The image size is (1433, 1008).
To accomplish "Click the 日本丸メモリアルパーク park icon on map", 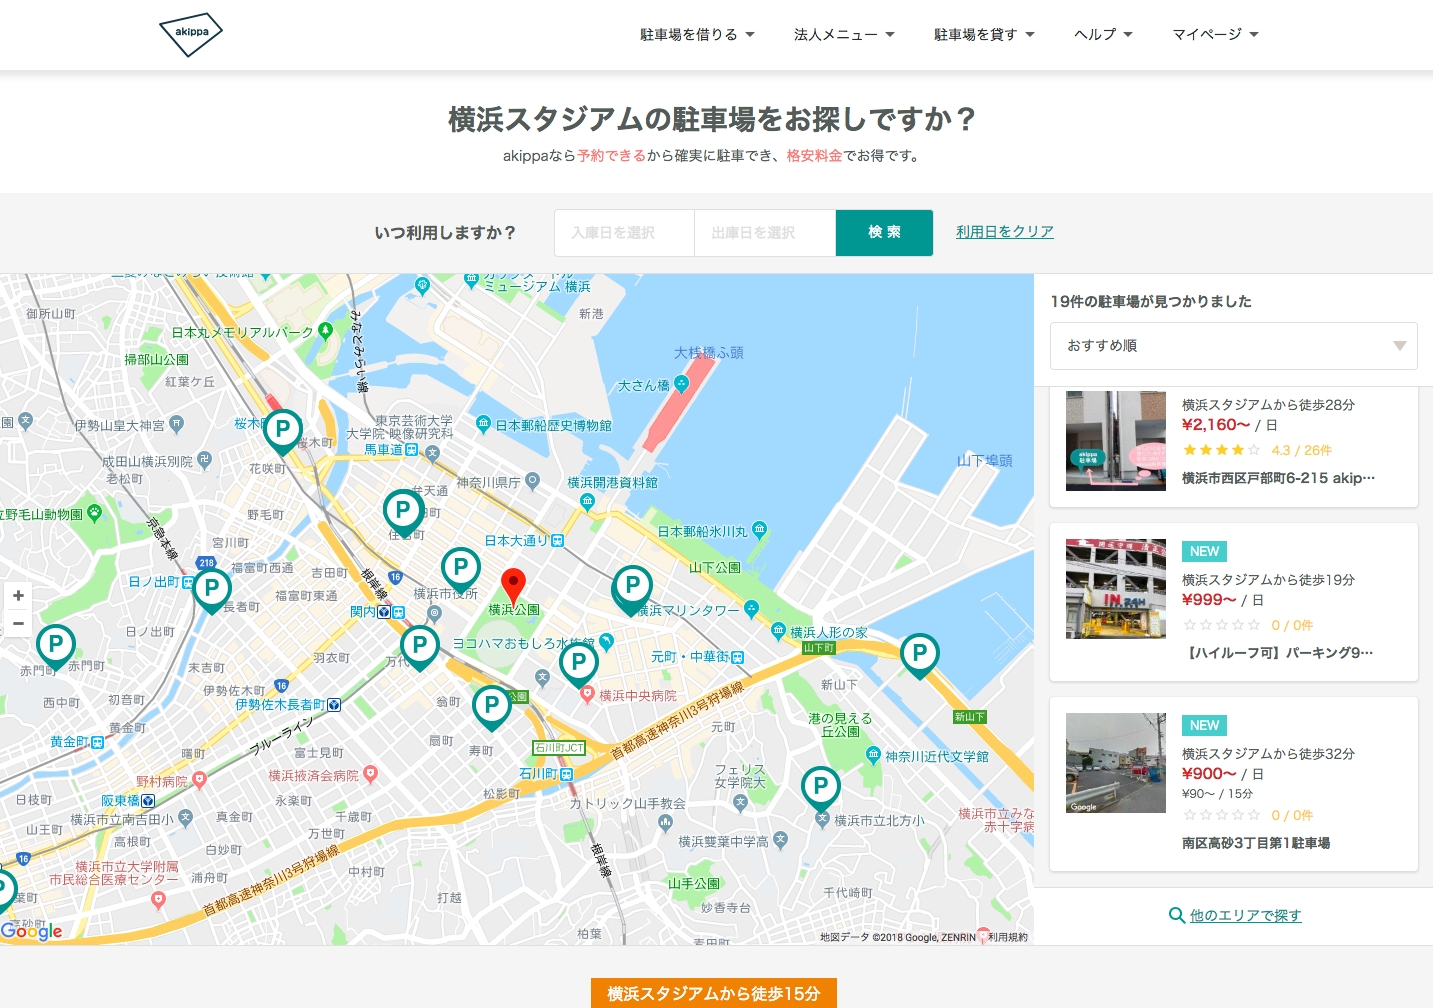I will [x=325, y=331].
